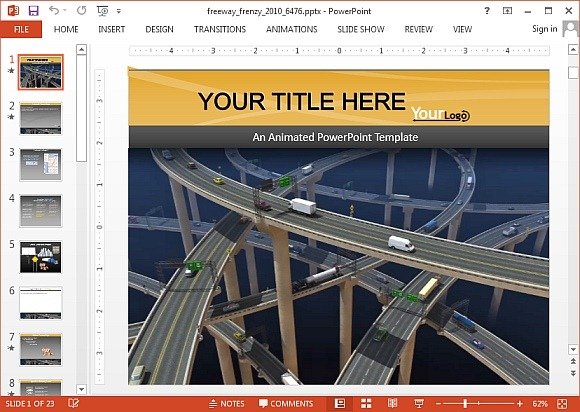Click the animation star under slide 2
The image size is (580, 412).
11,117
